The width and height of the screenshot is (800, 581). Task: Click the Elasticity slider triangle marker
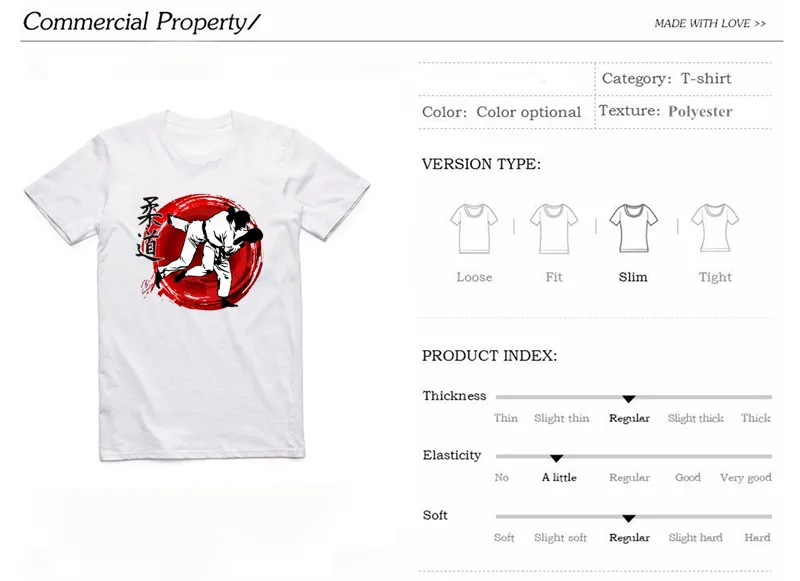[556, 459]
